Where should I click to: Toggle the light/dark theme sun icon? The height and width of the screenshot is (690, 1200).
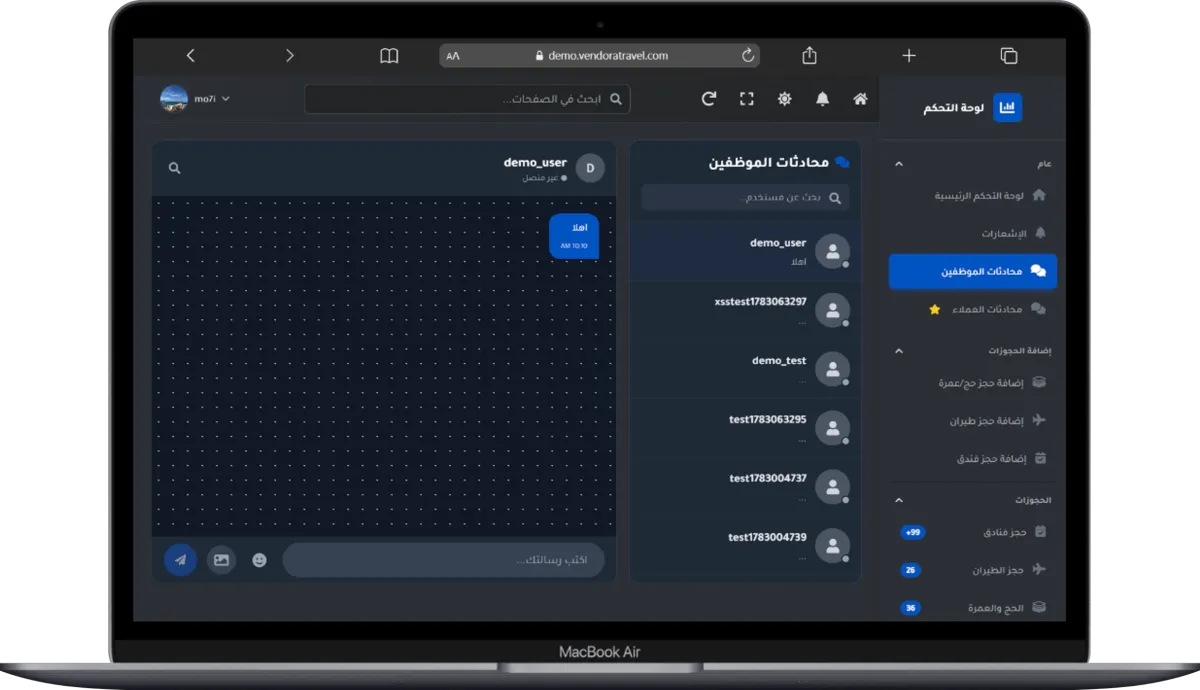click(x=785, y=99)
